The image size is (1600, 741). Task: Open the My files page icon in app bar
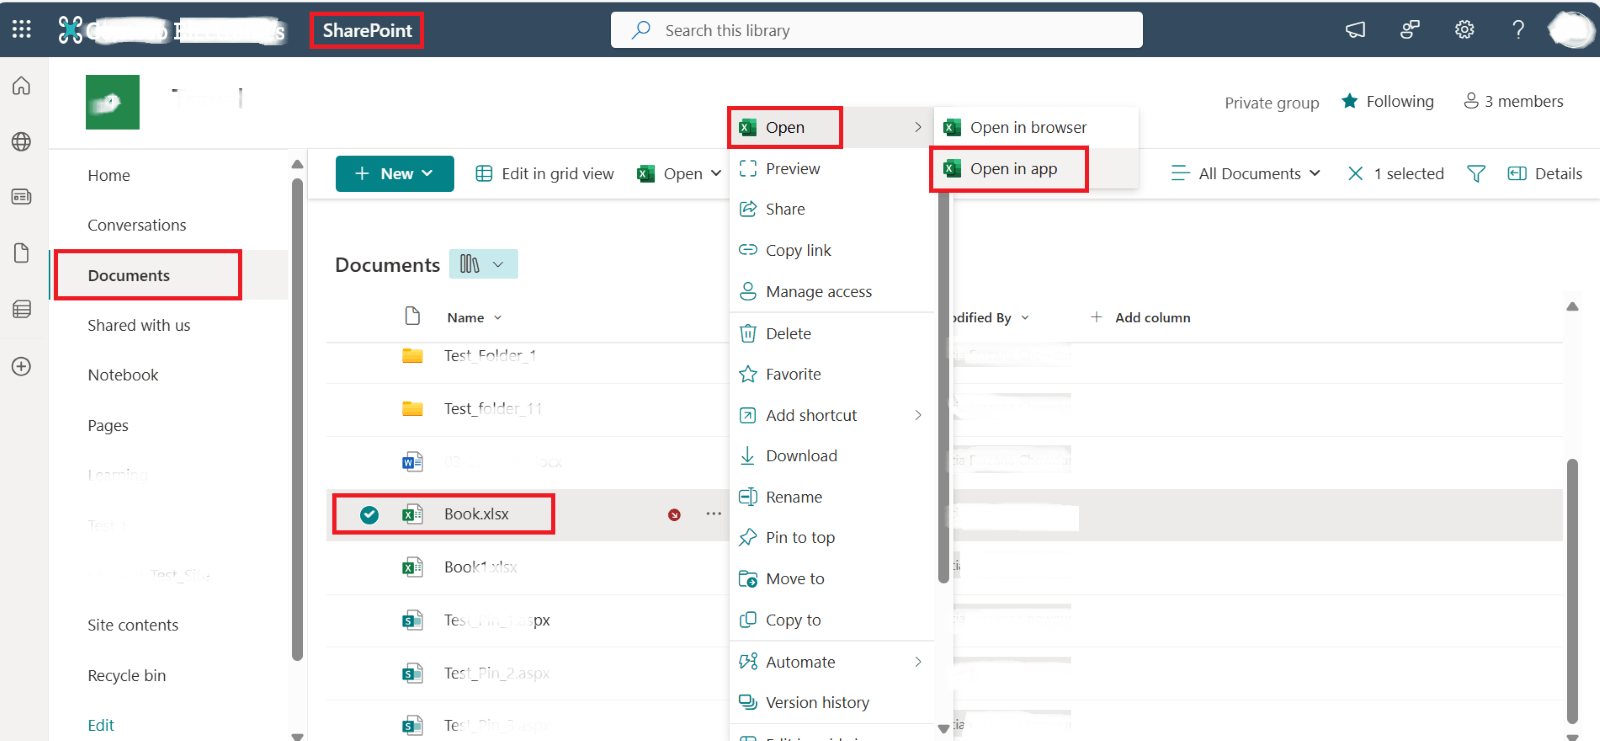[x=21, y=253]
